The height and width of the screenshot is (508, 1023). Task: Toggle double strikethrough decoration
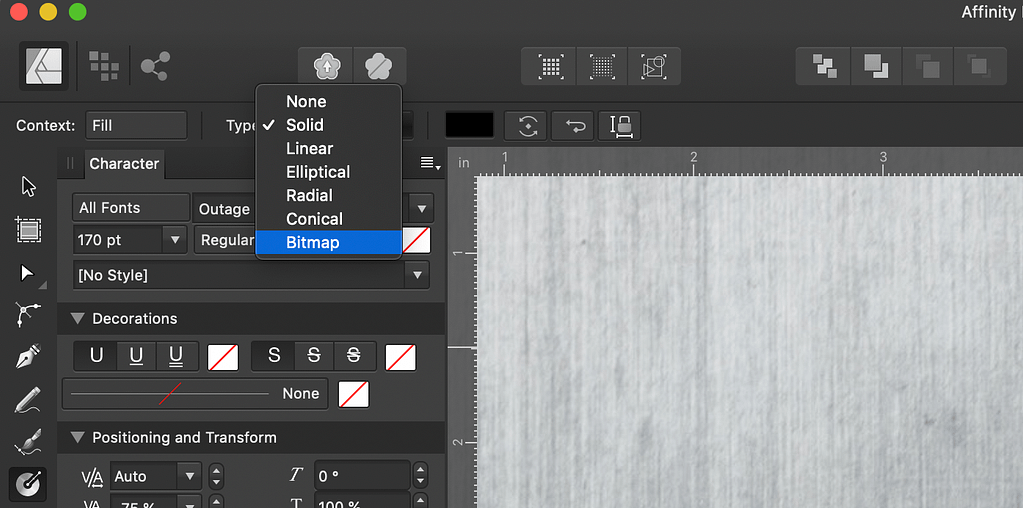click(354, 356)
